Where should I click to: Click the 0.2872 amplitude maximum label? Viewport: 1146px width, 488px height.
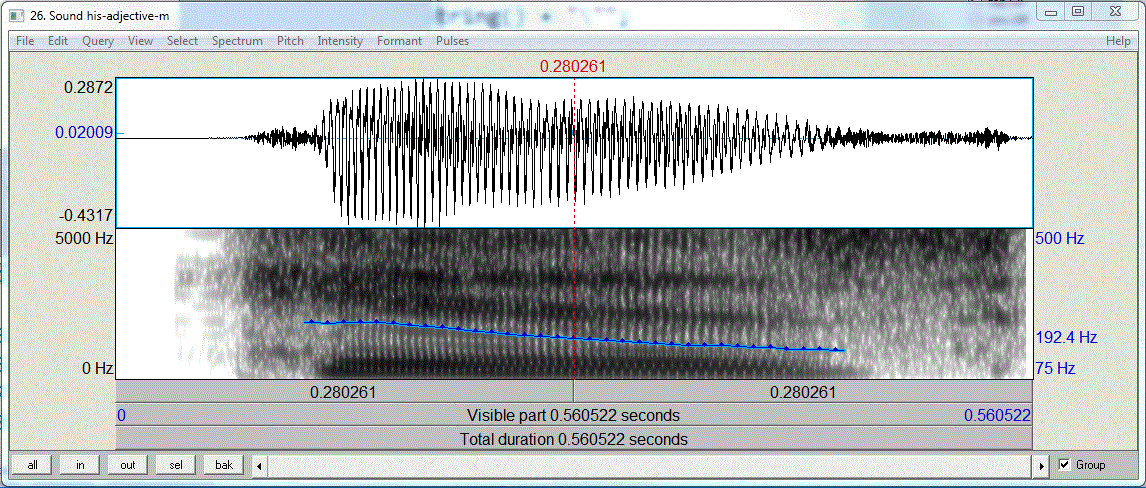pos(88,87)
